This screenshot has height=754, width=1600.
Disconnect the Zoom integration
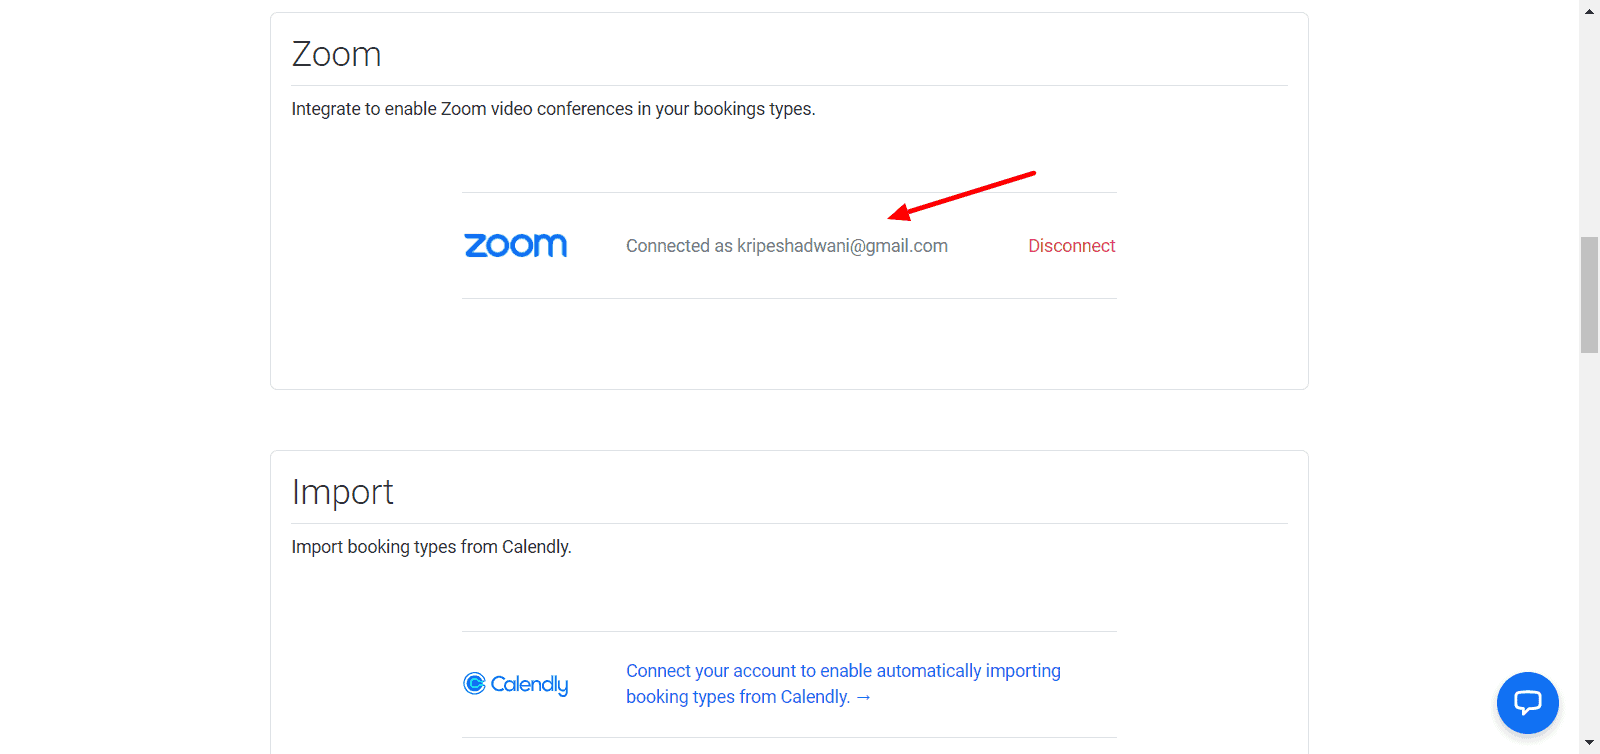[x=1071, y=246]
